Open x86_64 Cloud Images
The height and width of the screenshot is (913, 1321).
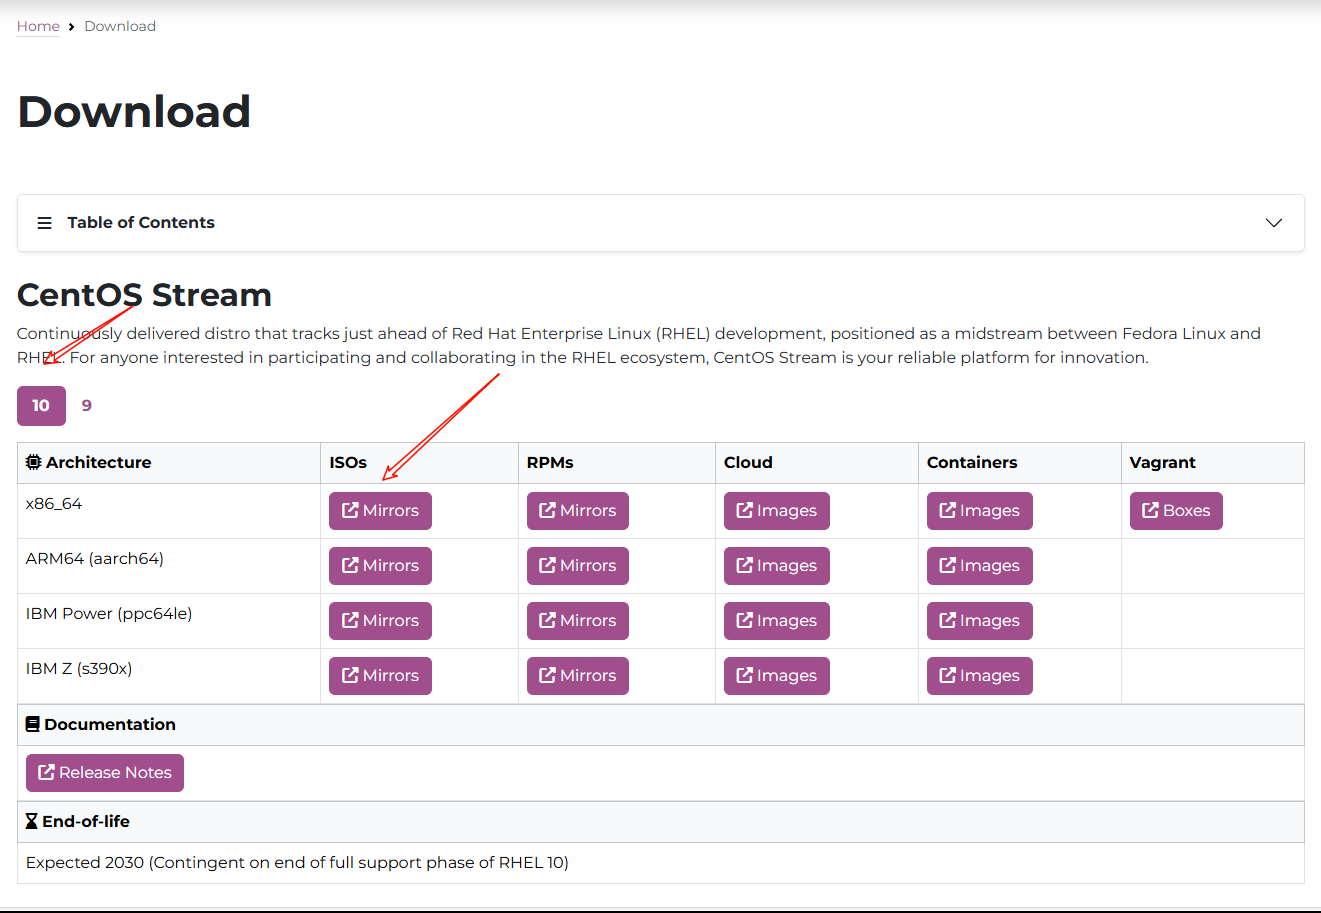[x=777, y=511]
